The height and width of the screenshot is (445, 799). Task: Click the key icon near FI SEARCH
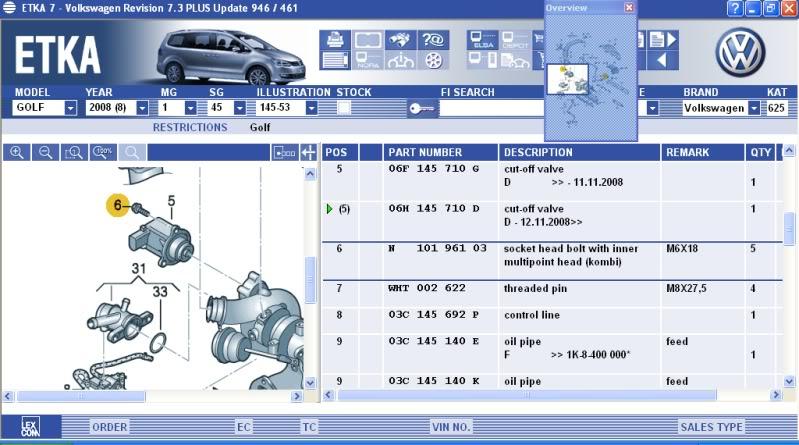pyautogui.click(x=422, y=108)
